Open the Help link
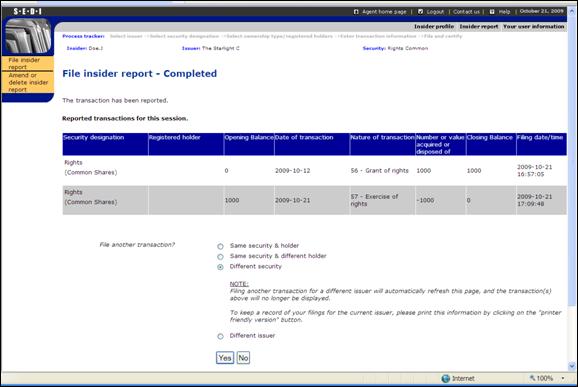 tap(504, 12)
